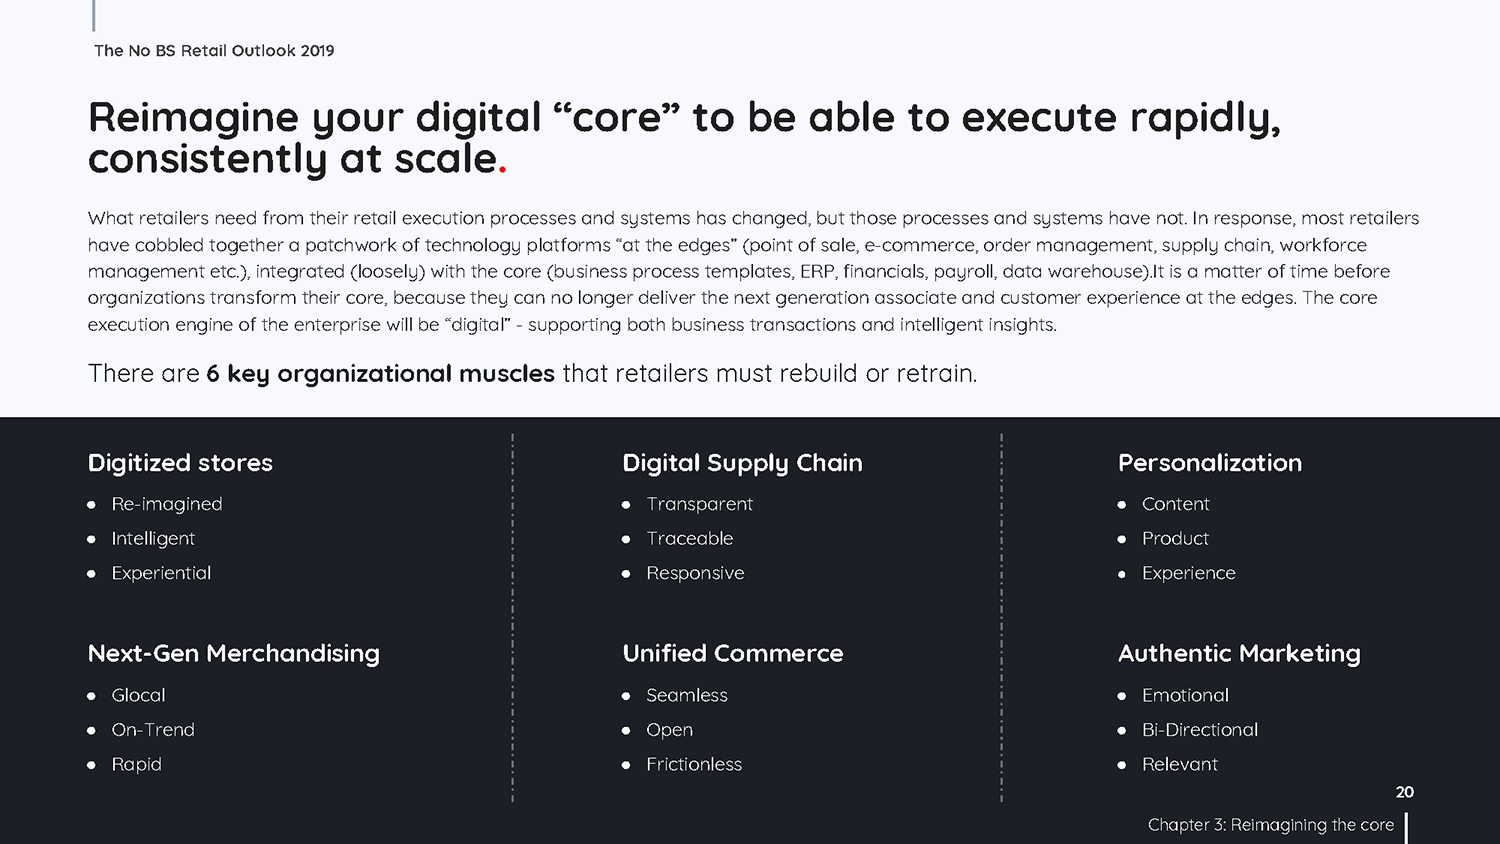The height and width of the screenshot is (844, 1500).
Task: Click the page number 20
Action: pyautogui.click(x=1405, y=792)
